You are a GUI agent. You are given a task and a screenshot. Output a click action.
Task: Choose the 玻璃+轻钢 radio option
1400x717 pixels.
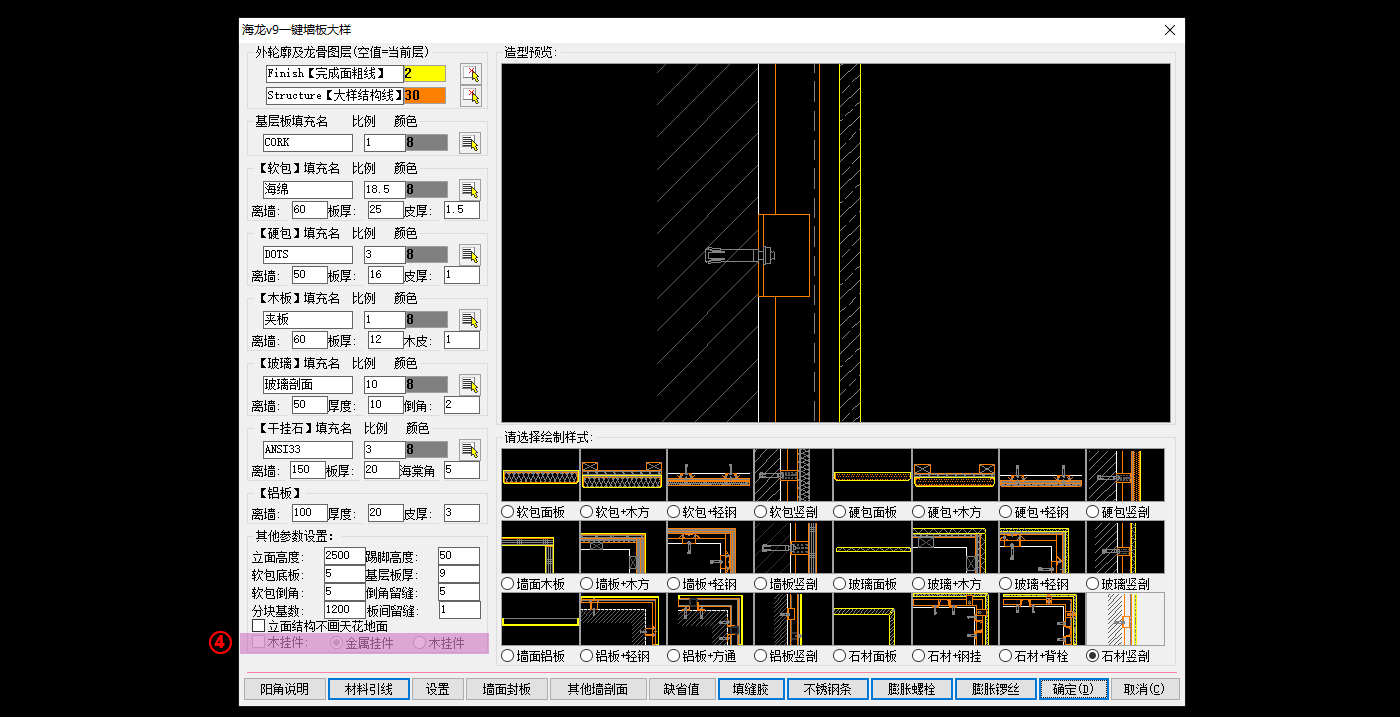(1006, 584)
